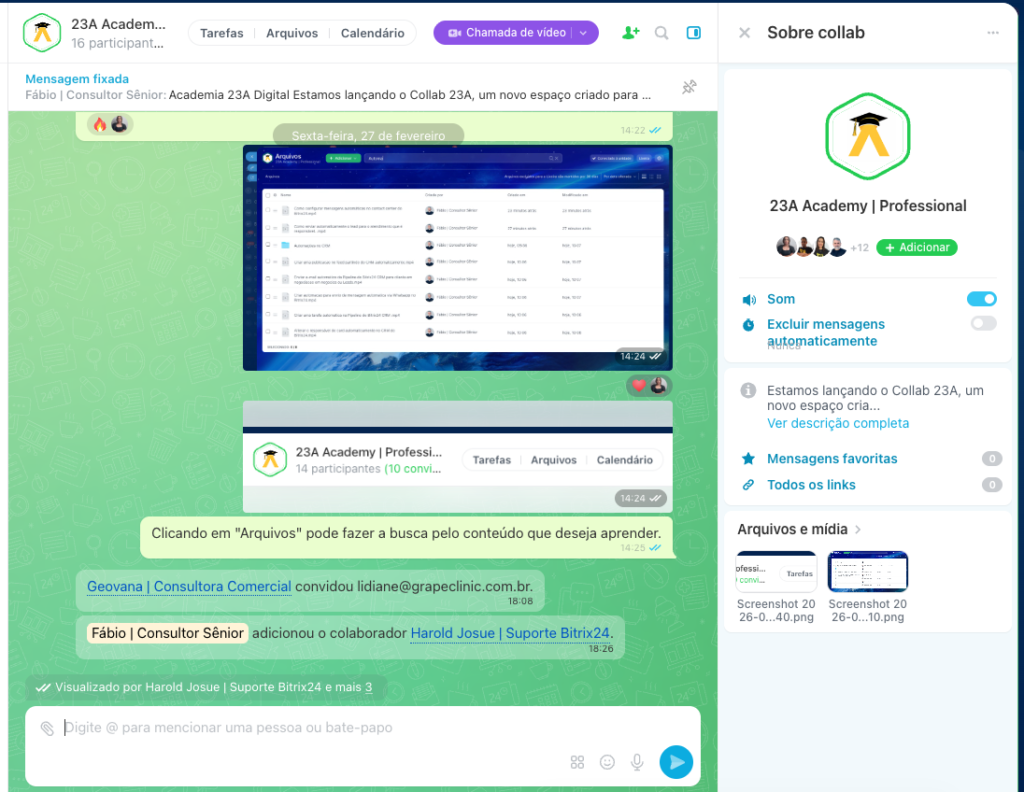The width and height of the screenshot is (1024, 792).
Task: Click the add participant icon in header
Action: coord(630,33)
